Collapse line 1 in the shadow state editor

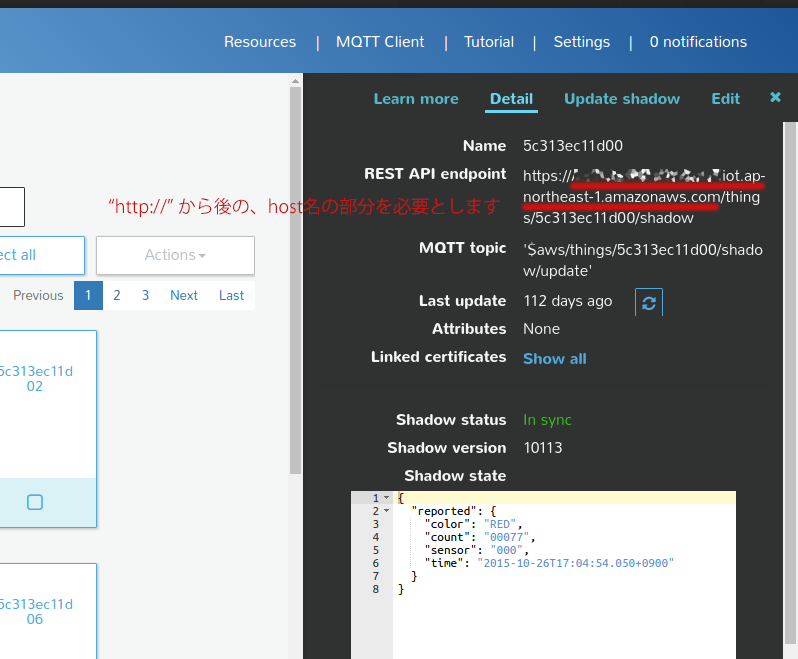pos(387,498)
